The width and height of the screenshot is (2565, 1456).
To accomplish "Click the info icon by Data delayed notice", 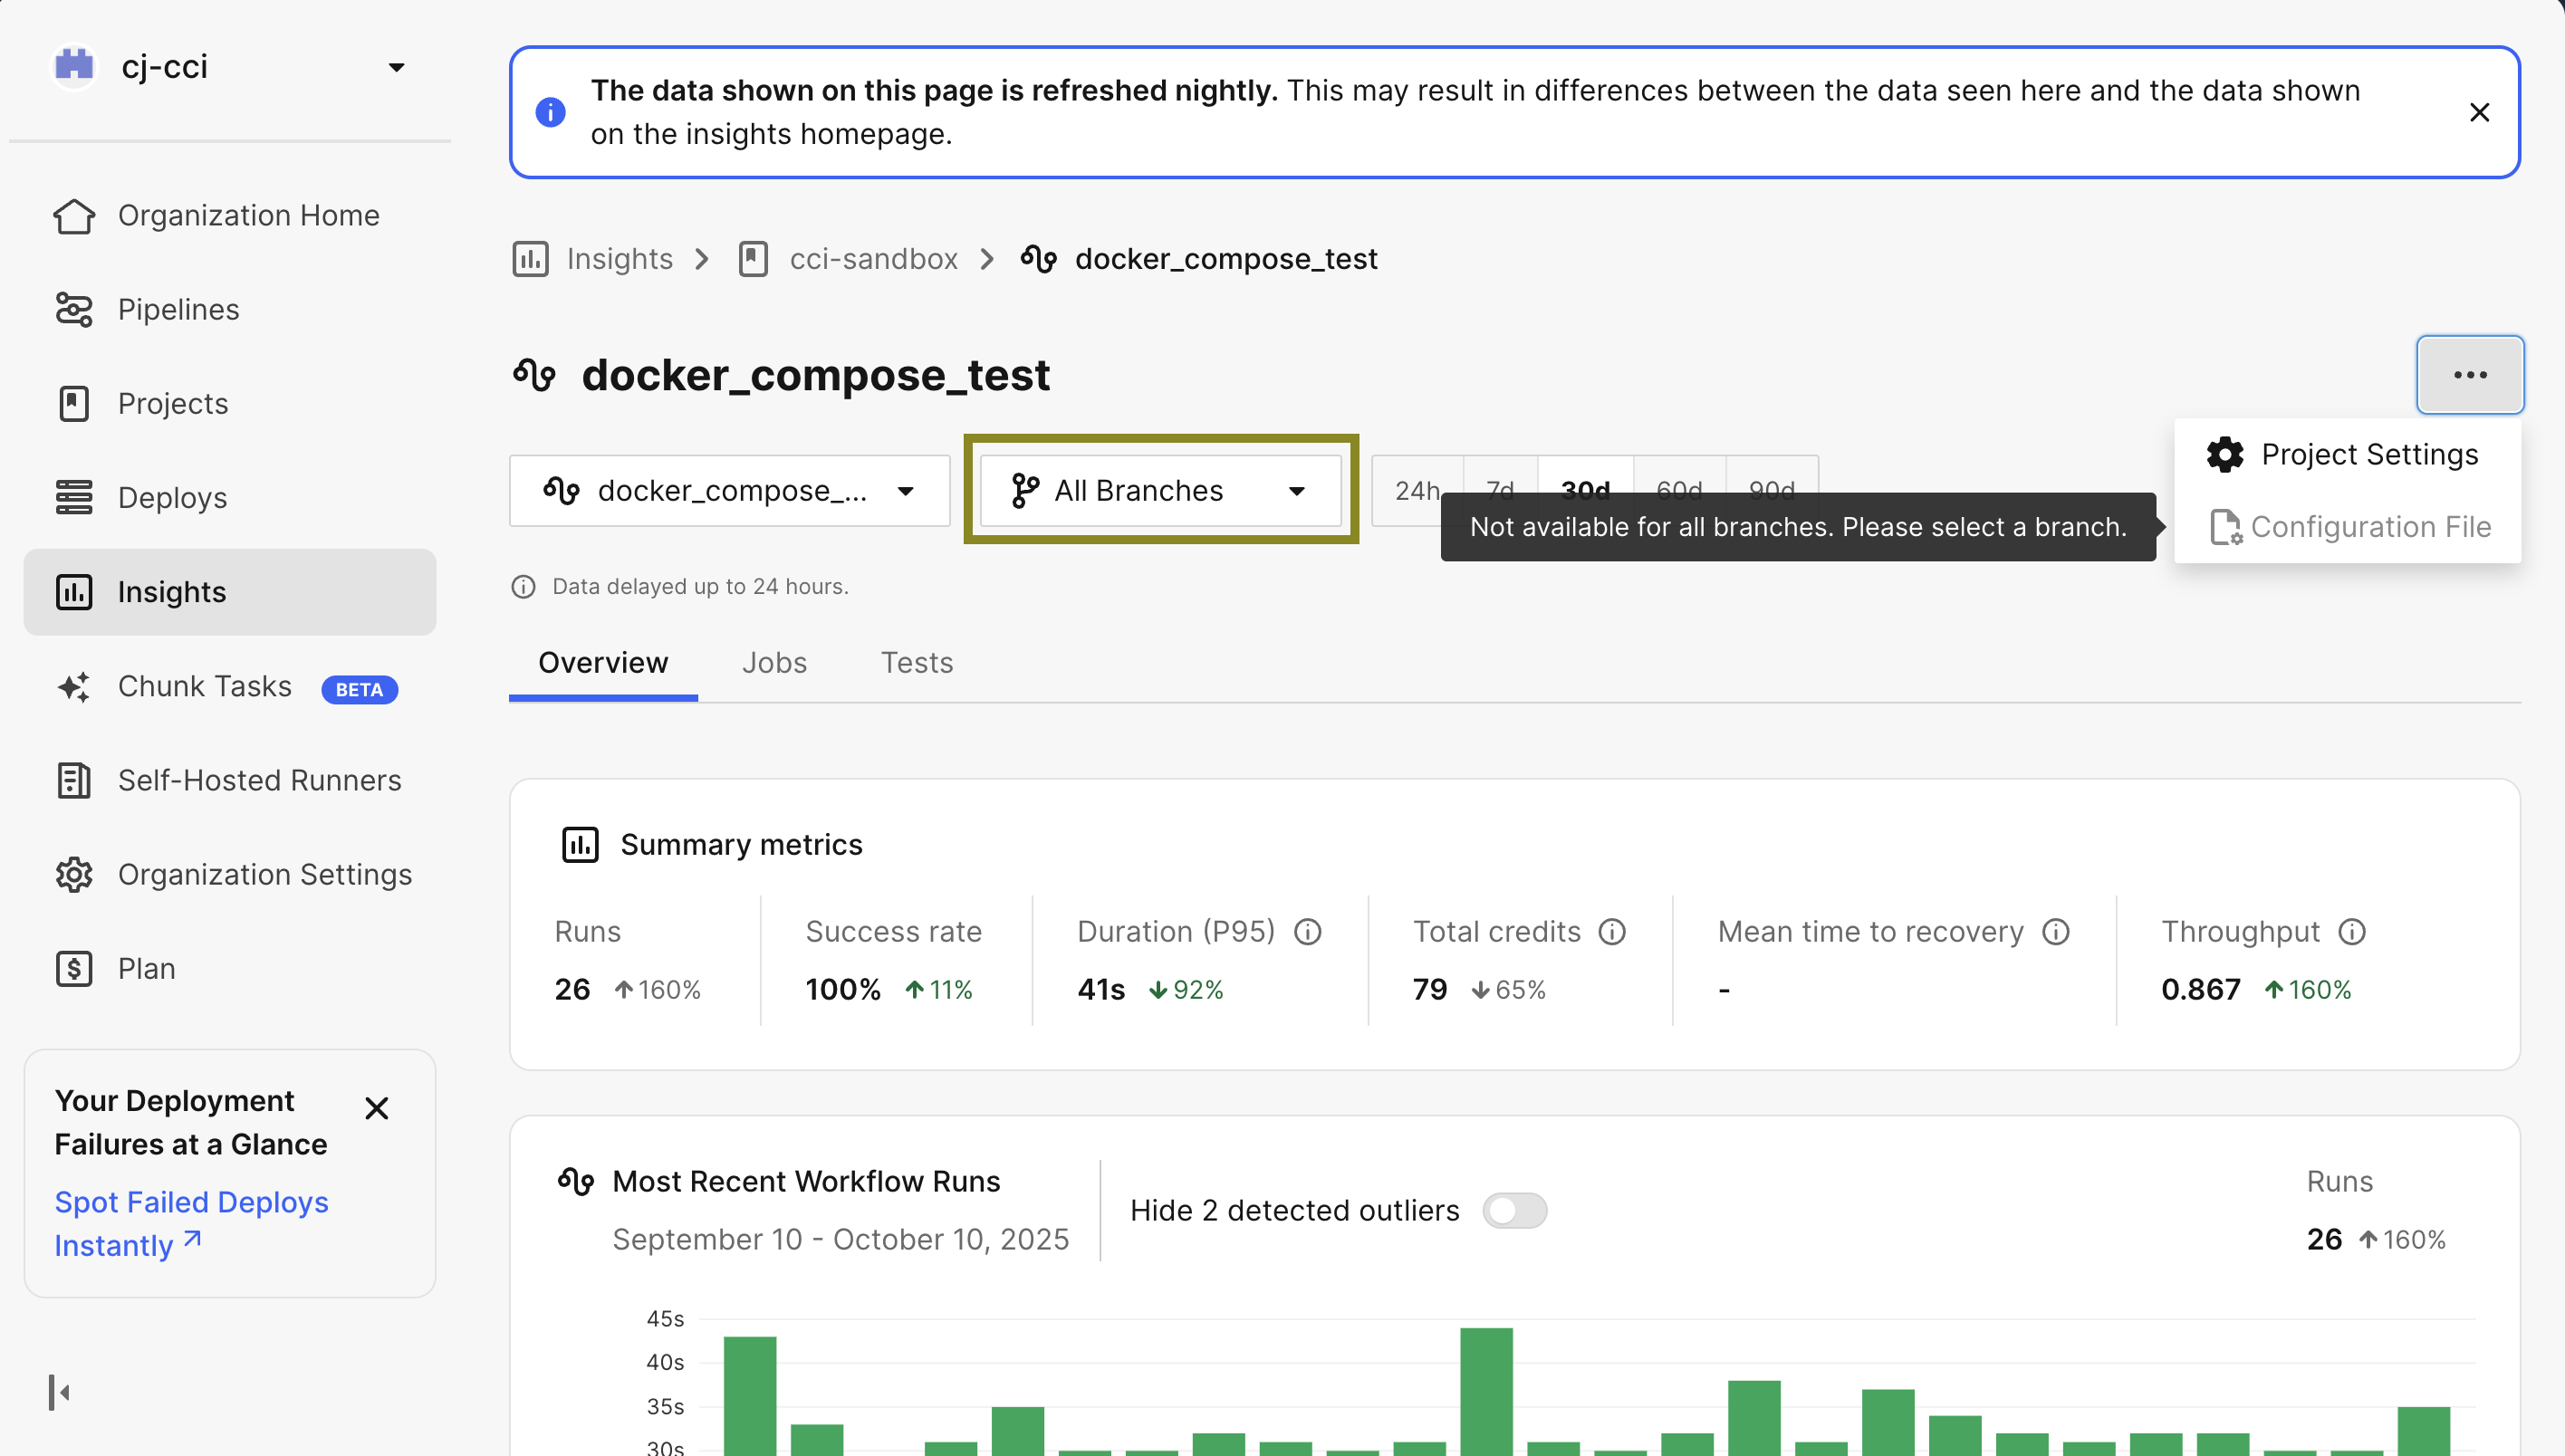I will click(523, 587).
